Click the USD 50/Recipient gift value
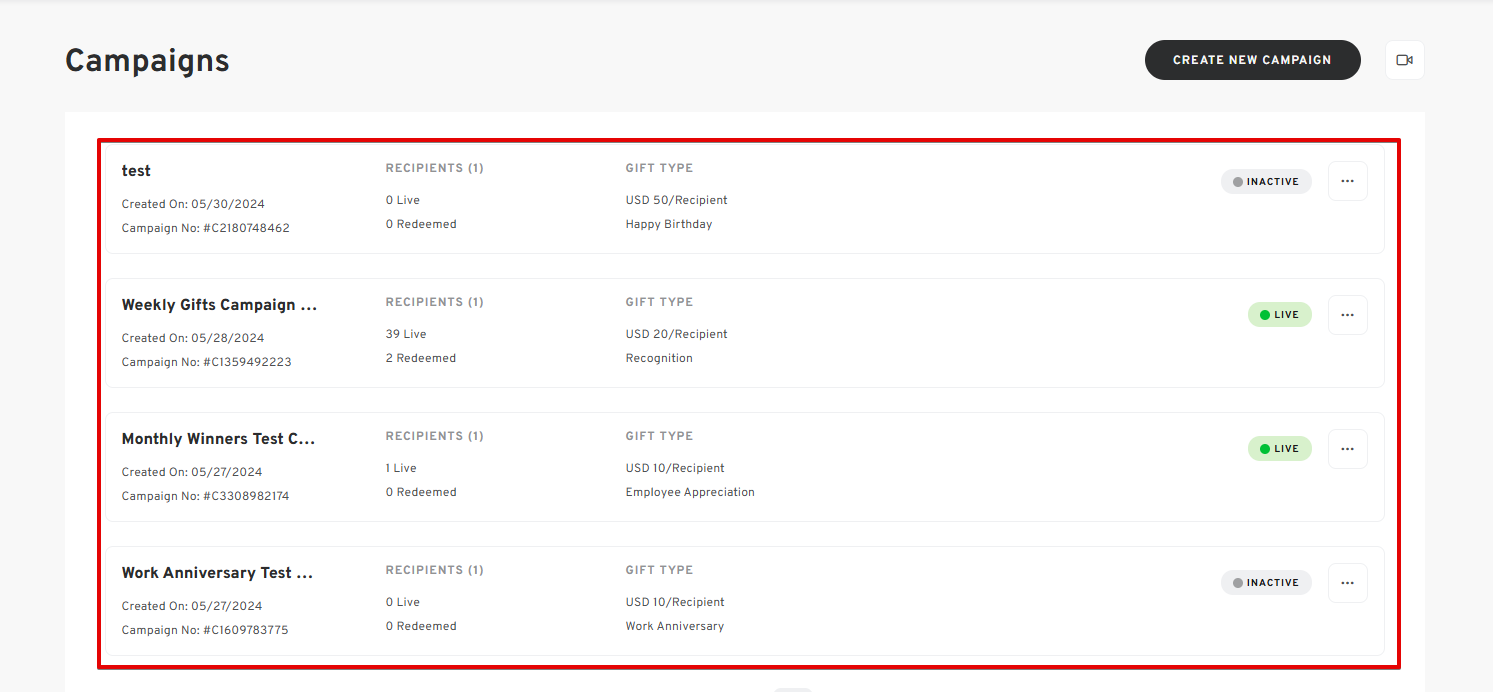 677,200
